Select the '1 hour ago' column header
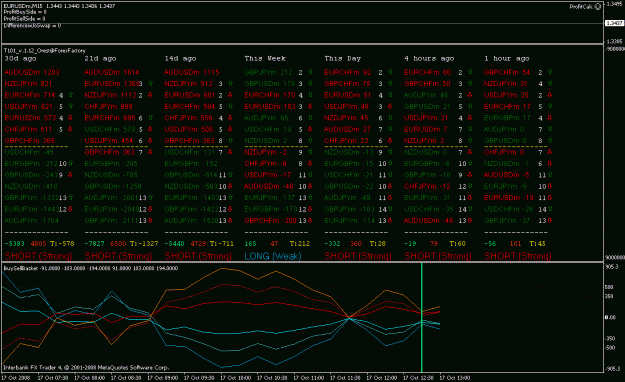This screenshot has width=625, height=382. (507, 59)
